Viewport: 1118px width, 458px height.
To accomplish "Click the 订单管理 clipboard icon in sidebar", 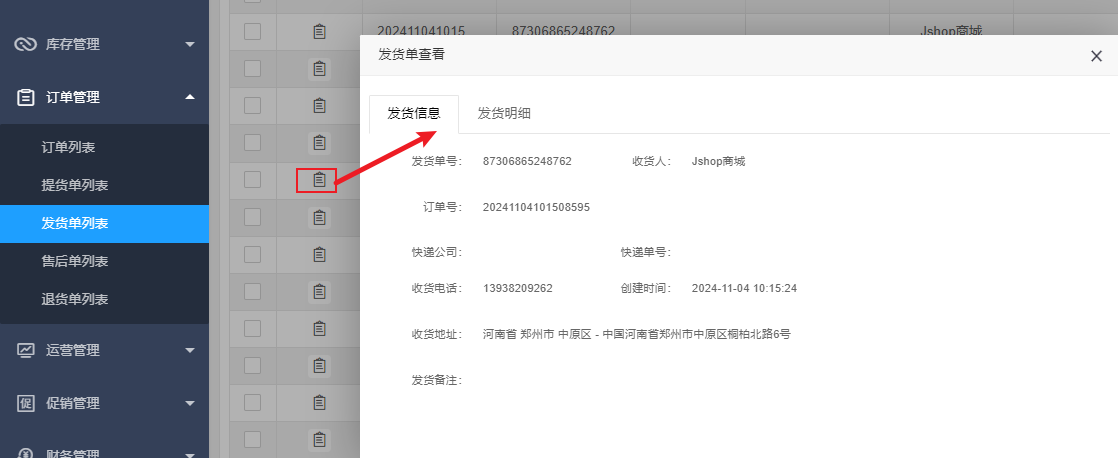I will click(x=26, y=98).
